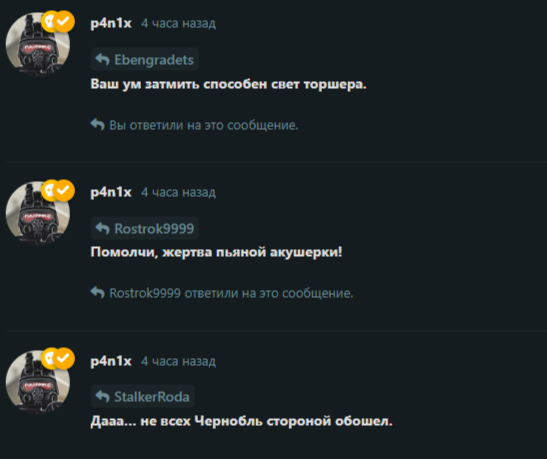Viewport: 547px width, 459px height.
Task: Click the arrow icon before "Вы ответили на это сообщение"
Action: coord(98,125)
